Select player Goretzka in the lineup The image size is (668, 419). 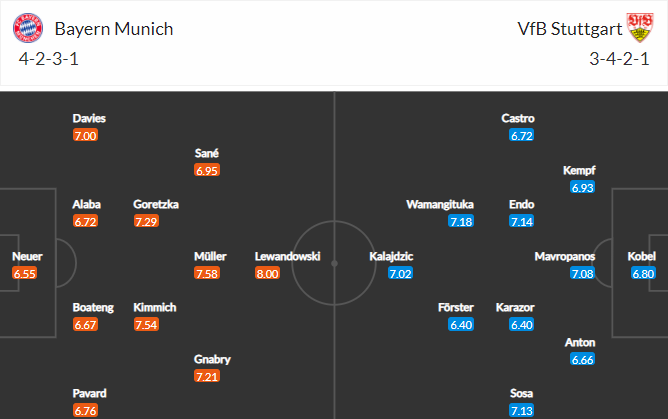[156, 204]
